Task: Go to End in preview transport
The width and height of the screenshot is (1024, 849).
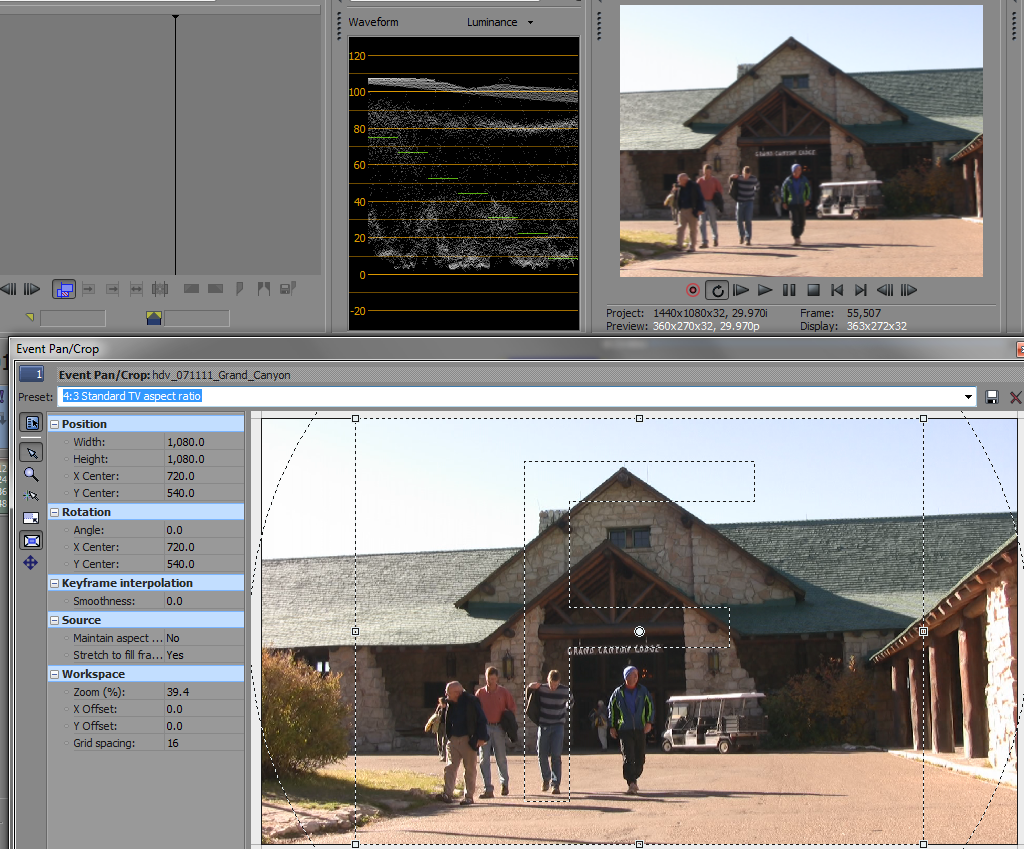Action: pos(861,290)
